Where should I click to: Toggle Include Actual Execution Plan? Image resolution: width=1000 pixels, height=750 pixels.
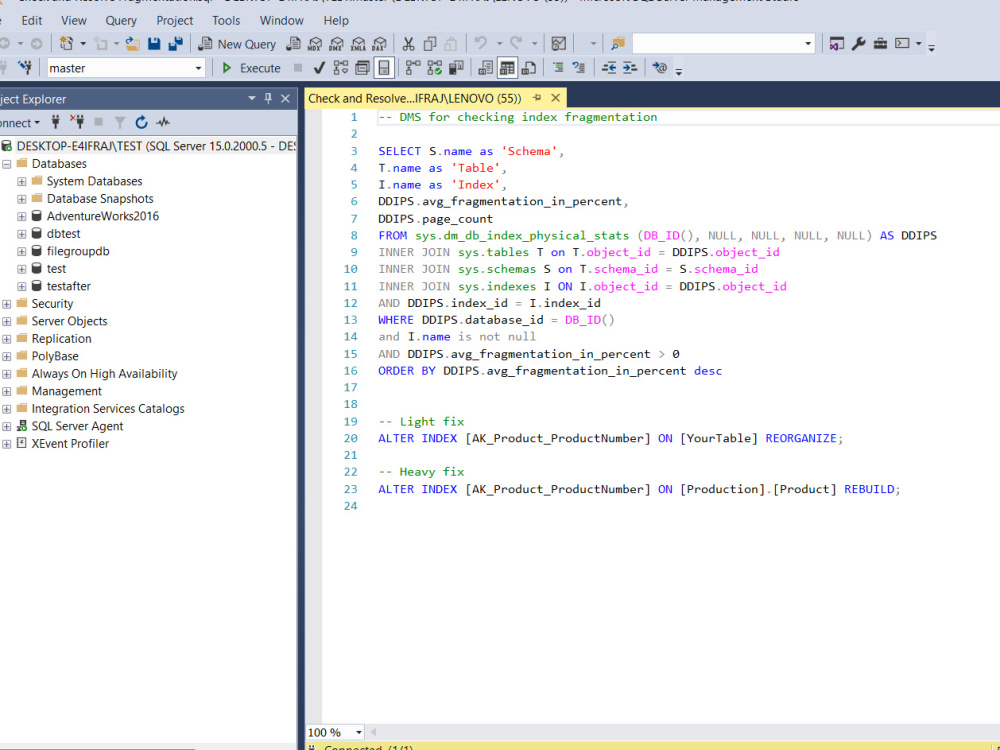pyautogui.click(x=413, y=68)
